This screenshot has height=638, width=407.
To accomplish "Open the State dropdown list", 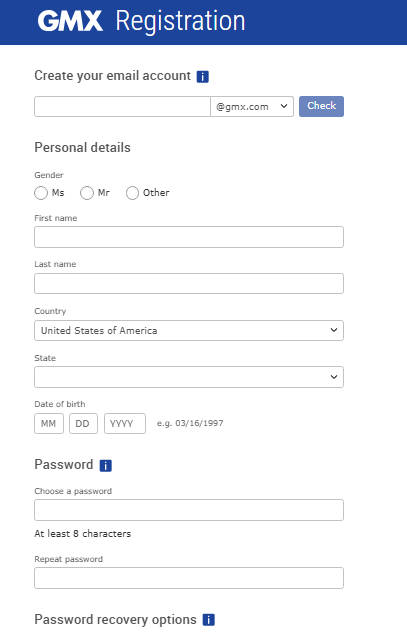I will (x=189, y=377).
